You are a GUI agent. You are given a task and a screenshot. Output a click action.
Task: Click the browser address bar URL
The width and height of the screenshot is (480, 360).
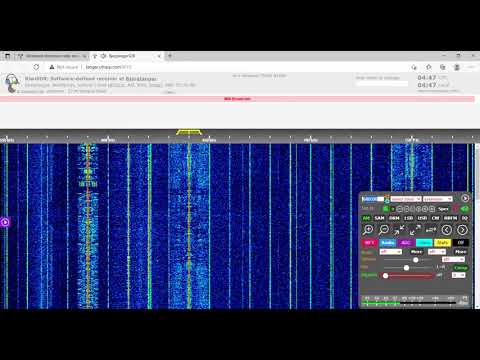109,67
